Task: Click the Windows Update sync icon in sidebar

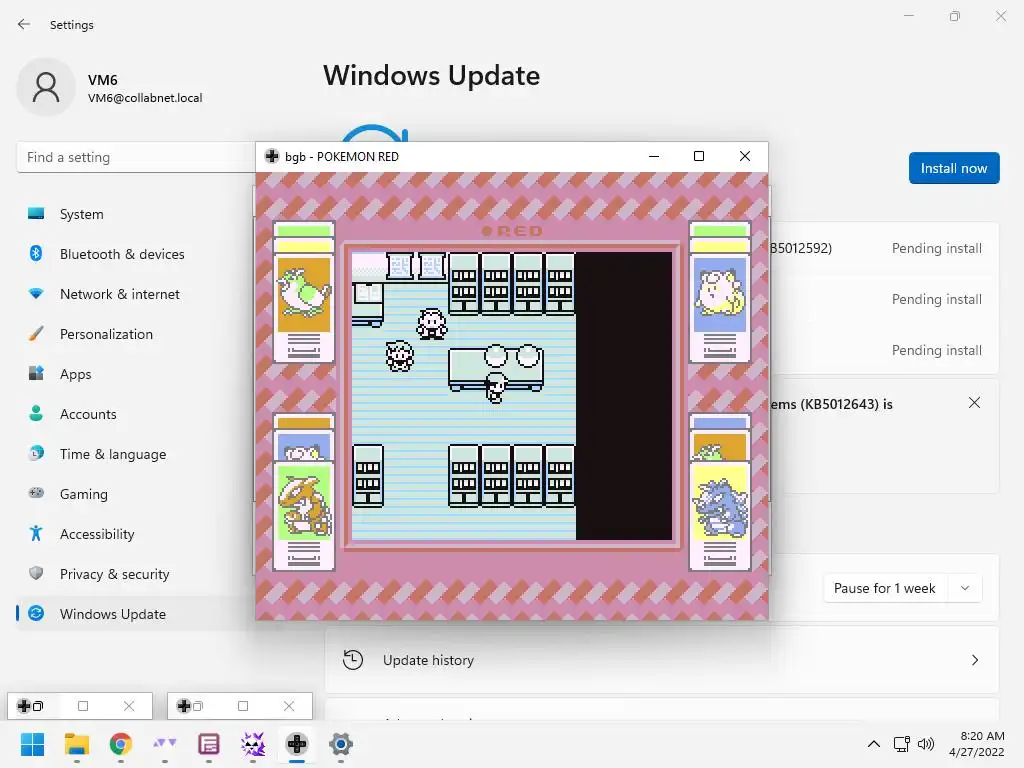Action: pyautogui.click(x=36, y=613)
